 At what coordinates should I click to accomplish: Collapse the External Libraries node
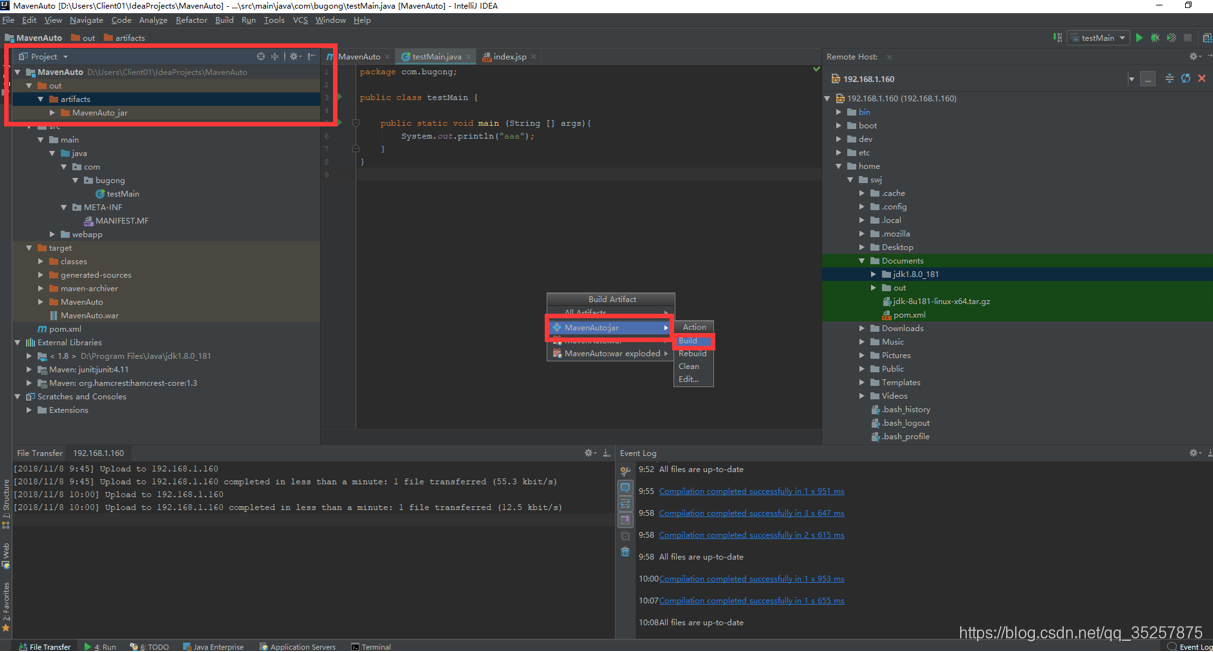(18, 342)
